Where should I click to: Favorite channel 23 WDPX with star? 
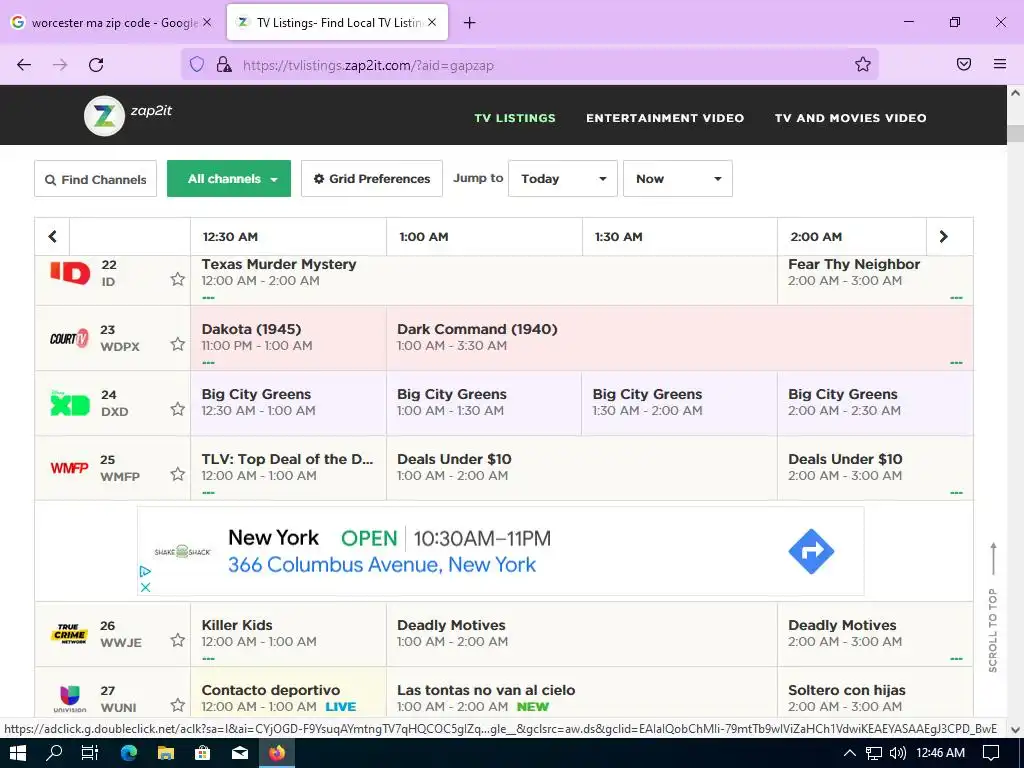(178, 344)
